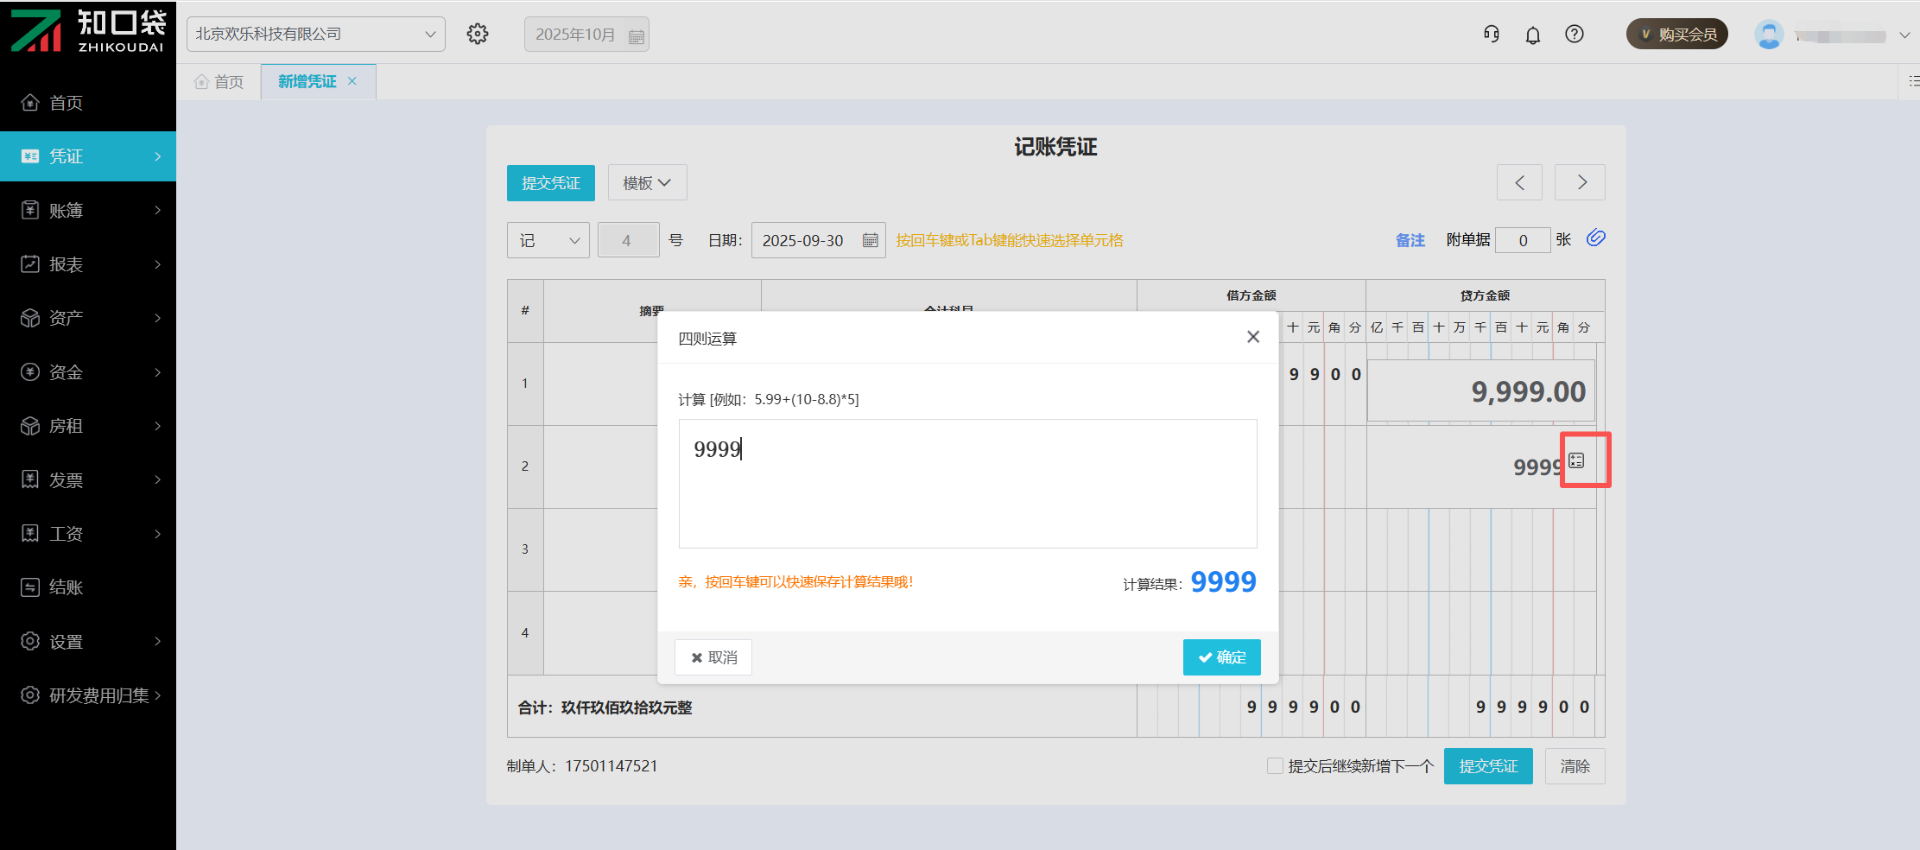Click the 备注 remark link
This screenshot has height=850, width=1920.
coord(1410,240)
